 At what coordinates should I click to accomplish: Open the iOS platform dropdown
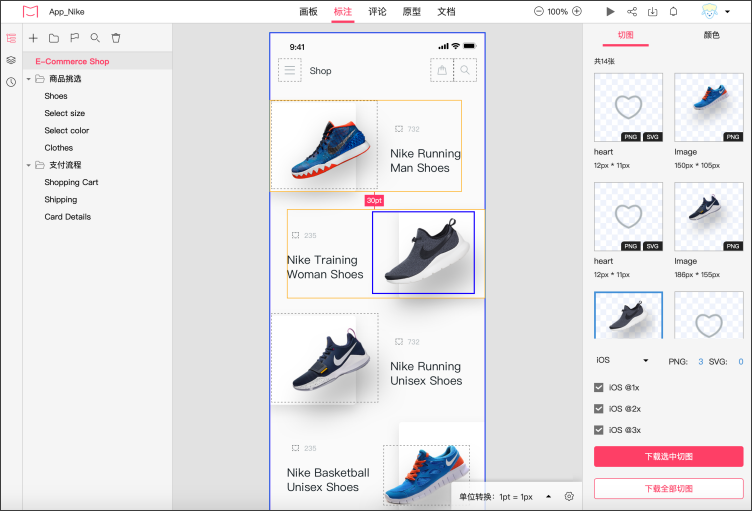622,361
